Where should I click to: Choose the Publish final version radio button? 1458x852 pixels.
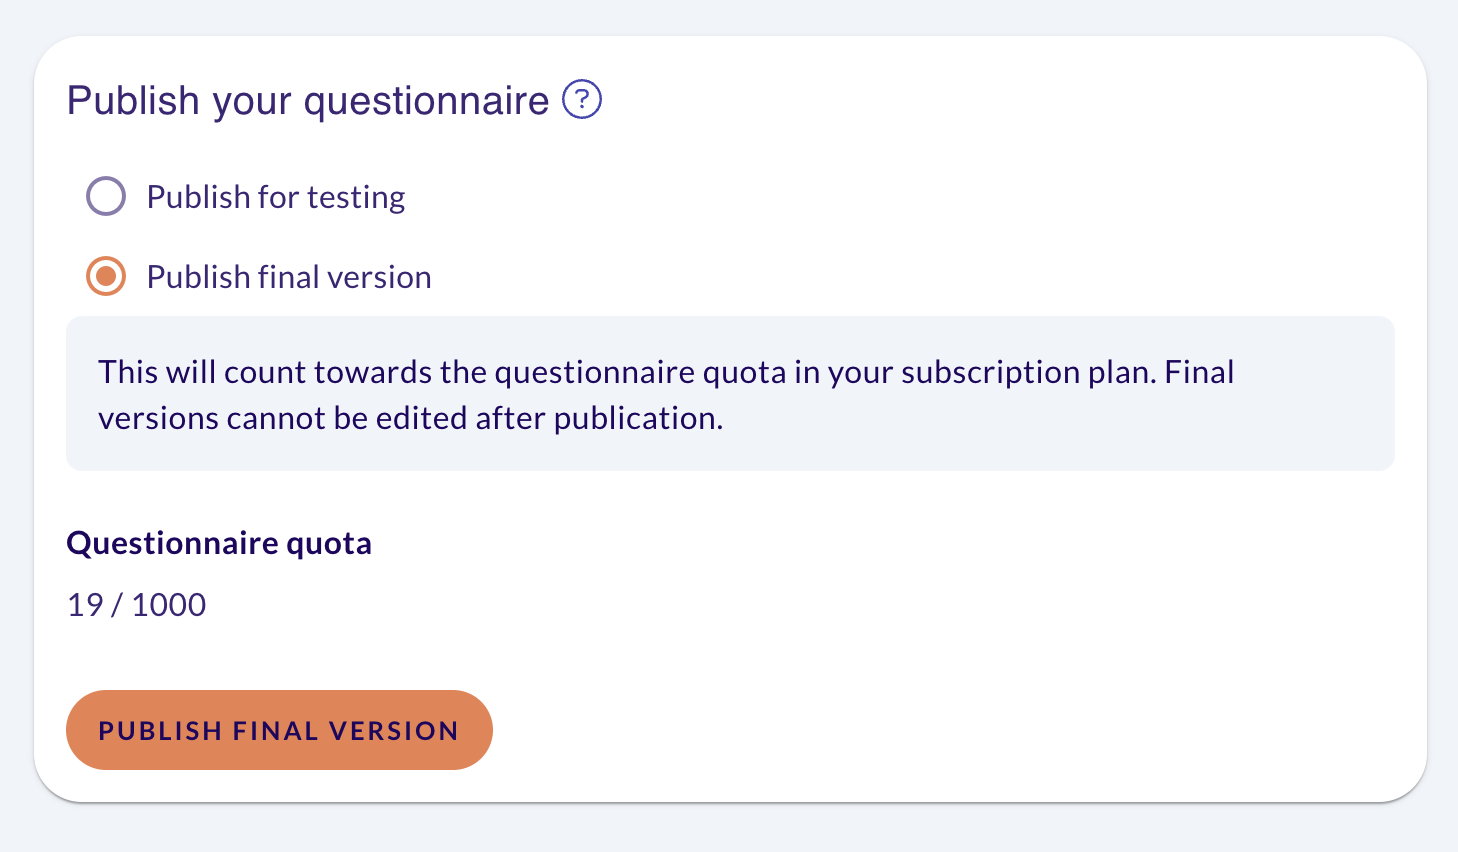[x=106, y=276]
